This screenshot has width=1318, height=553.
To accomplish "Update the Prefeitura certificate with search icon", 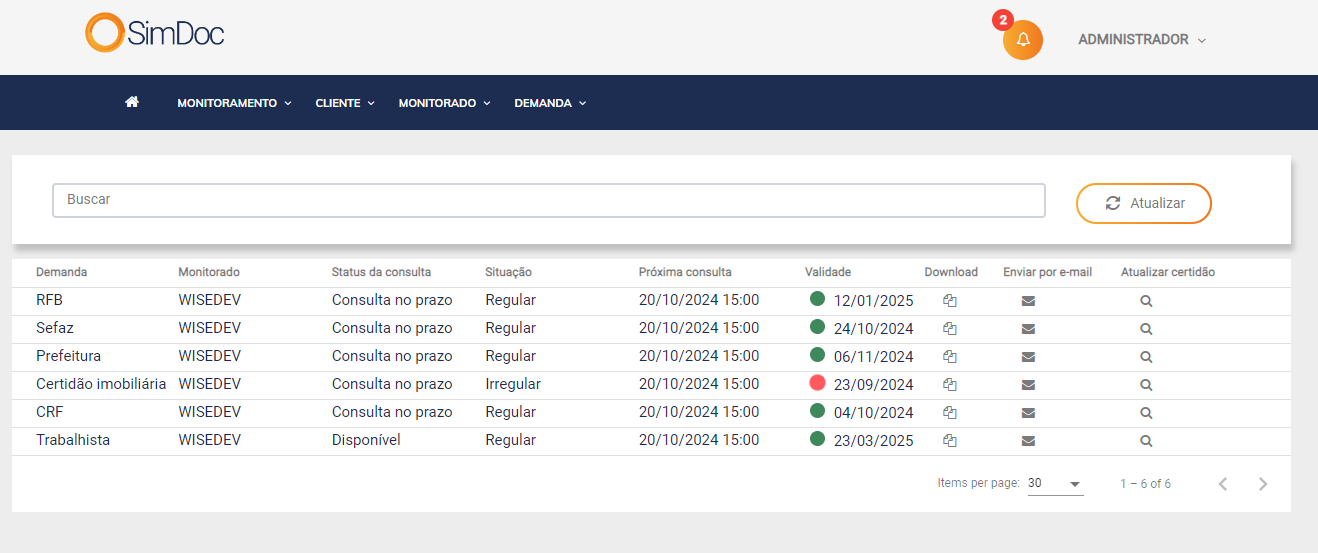I will coord(1146,356).
